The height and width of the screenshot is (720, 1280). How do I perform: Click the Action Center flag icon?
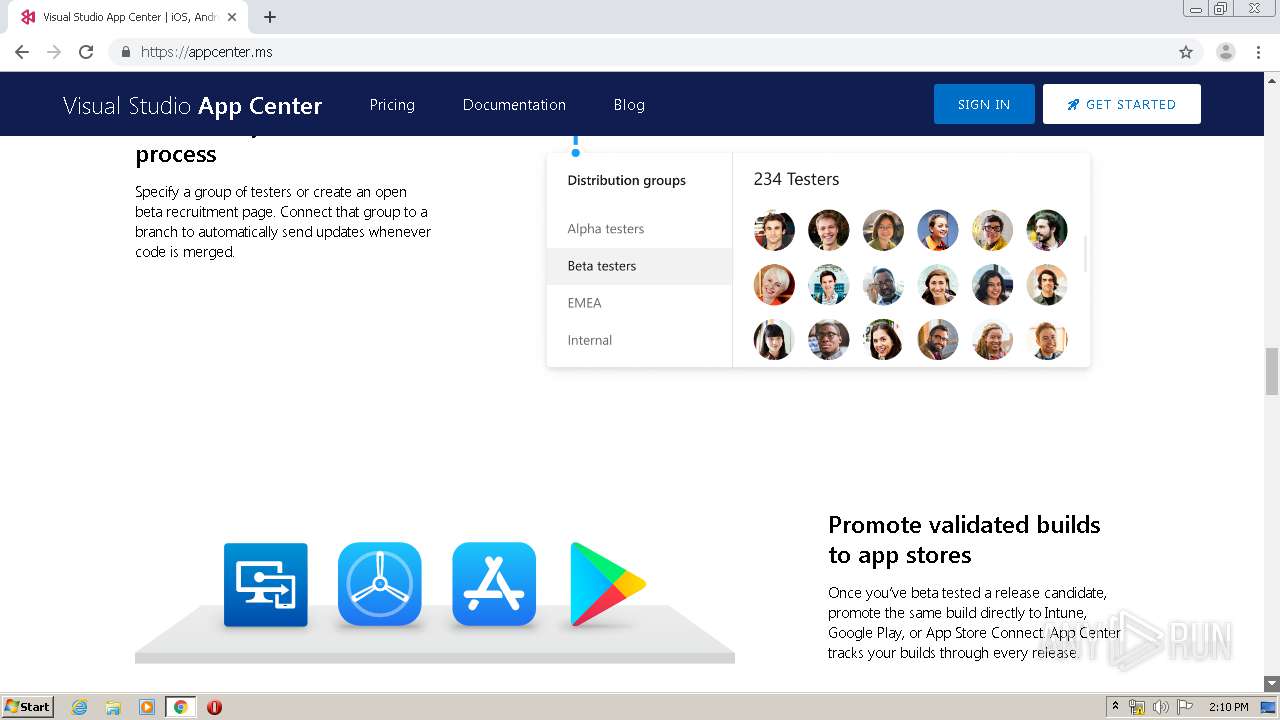(x=1185, y=707)
